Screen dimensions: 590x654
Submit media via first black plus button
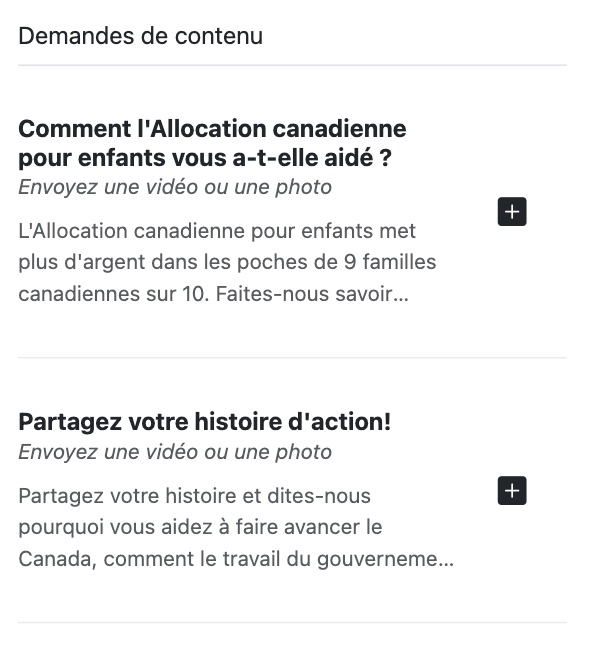point(512,211)
